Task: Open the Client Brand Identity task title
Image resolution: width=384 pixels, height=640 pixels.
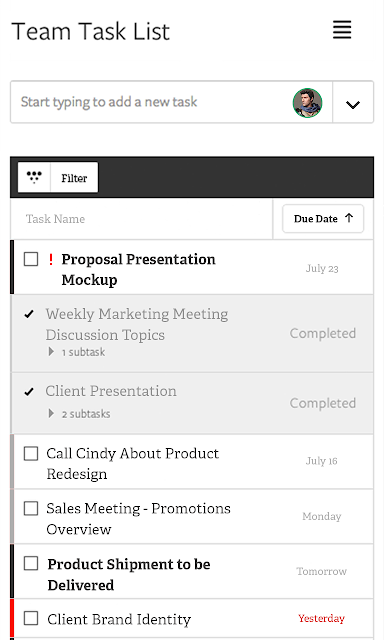Action: click(x=119, y=620)
